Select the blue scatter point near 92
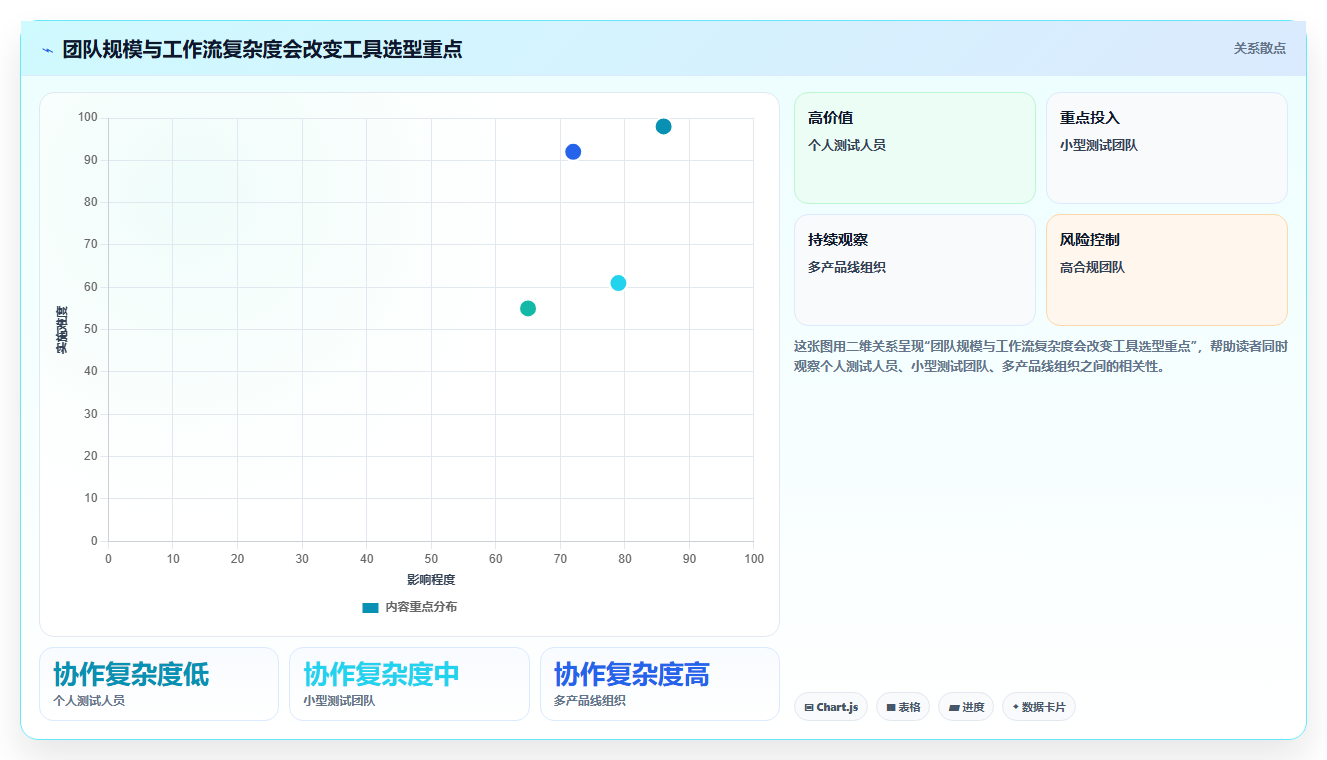Image resolution: width=1327 pixels, height=760 pixels. 573,152
